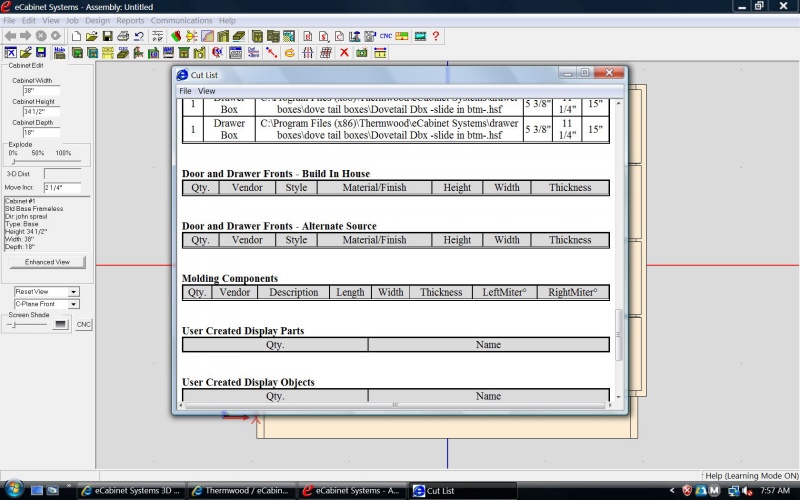Click the red question mark help icon

tap(436, 36)
